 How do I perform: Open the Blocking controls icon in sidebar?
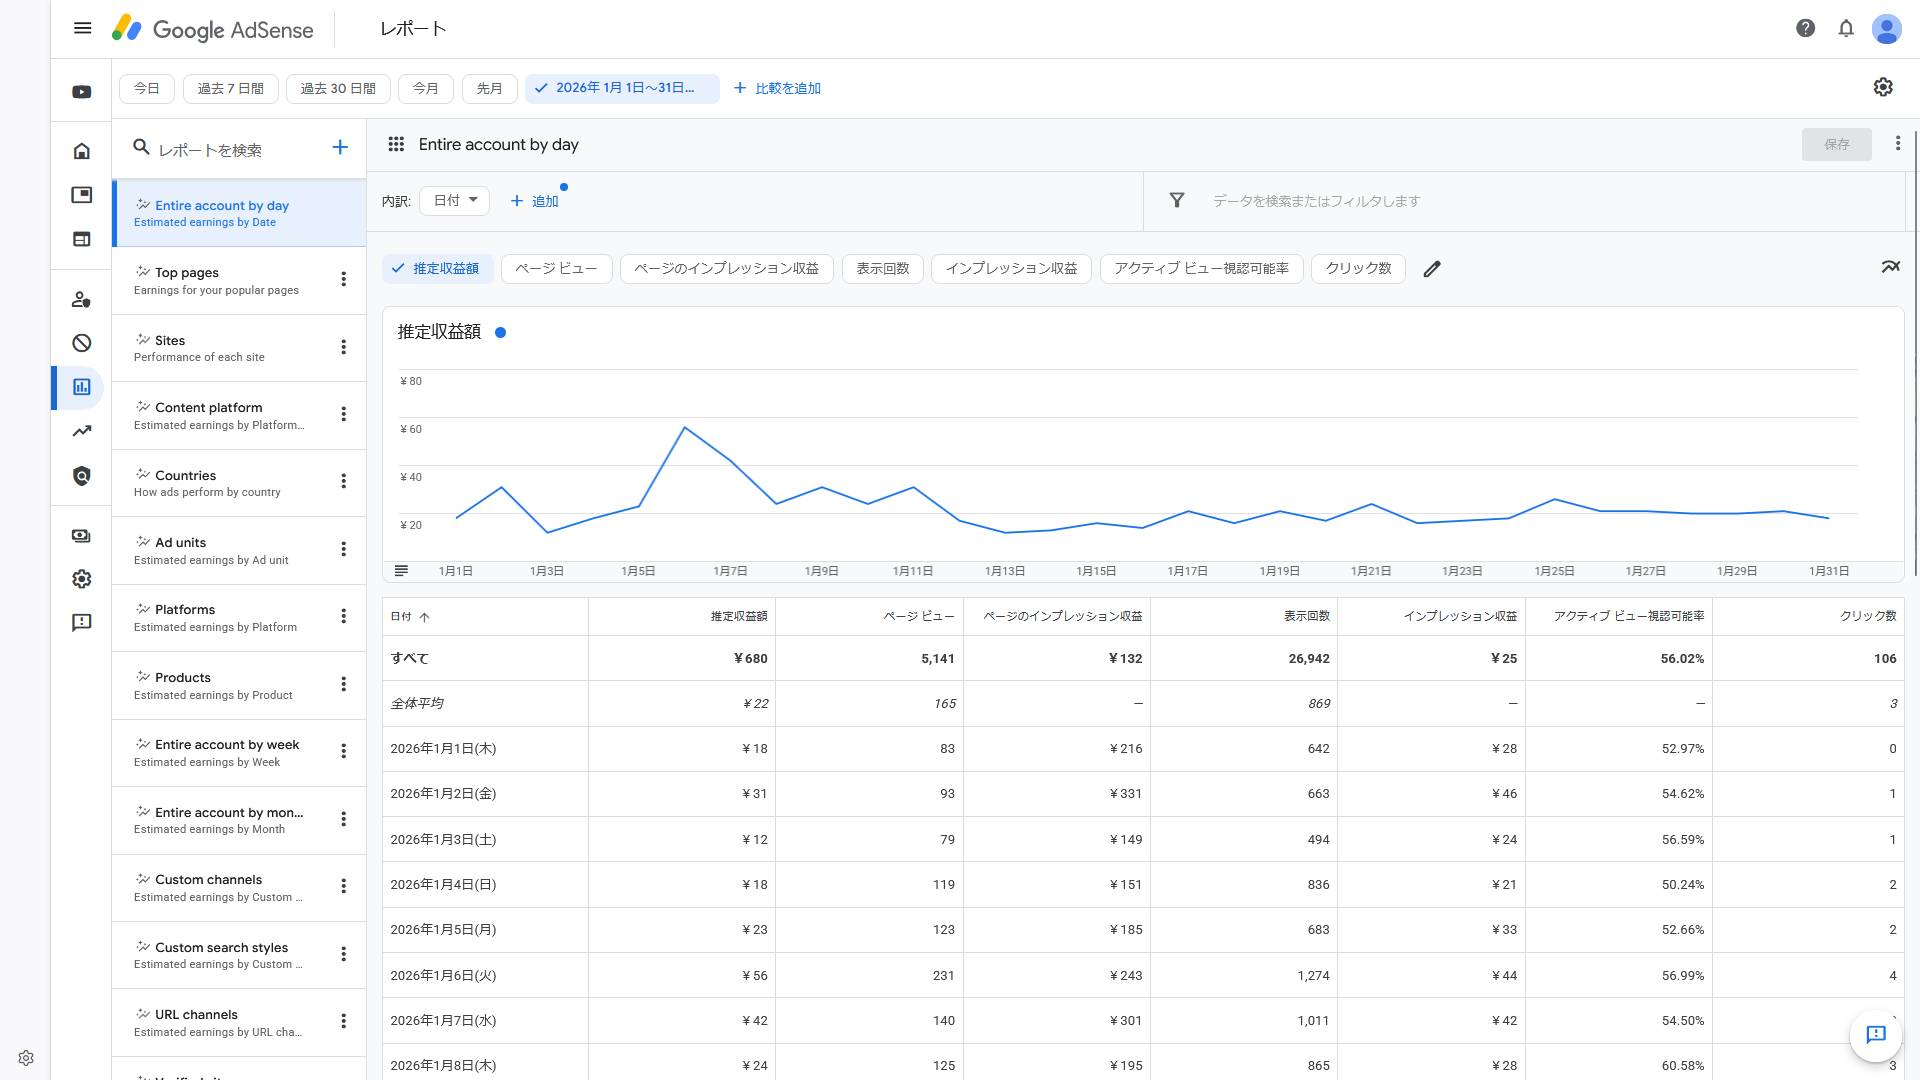tap(81, 342)
